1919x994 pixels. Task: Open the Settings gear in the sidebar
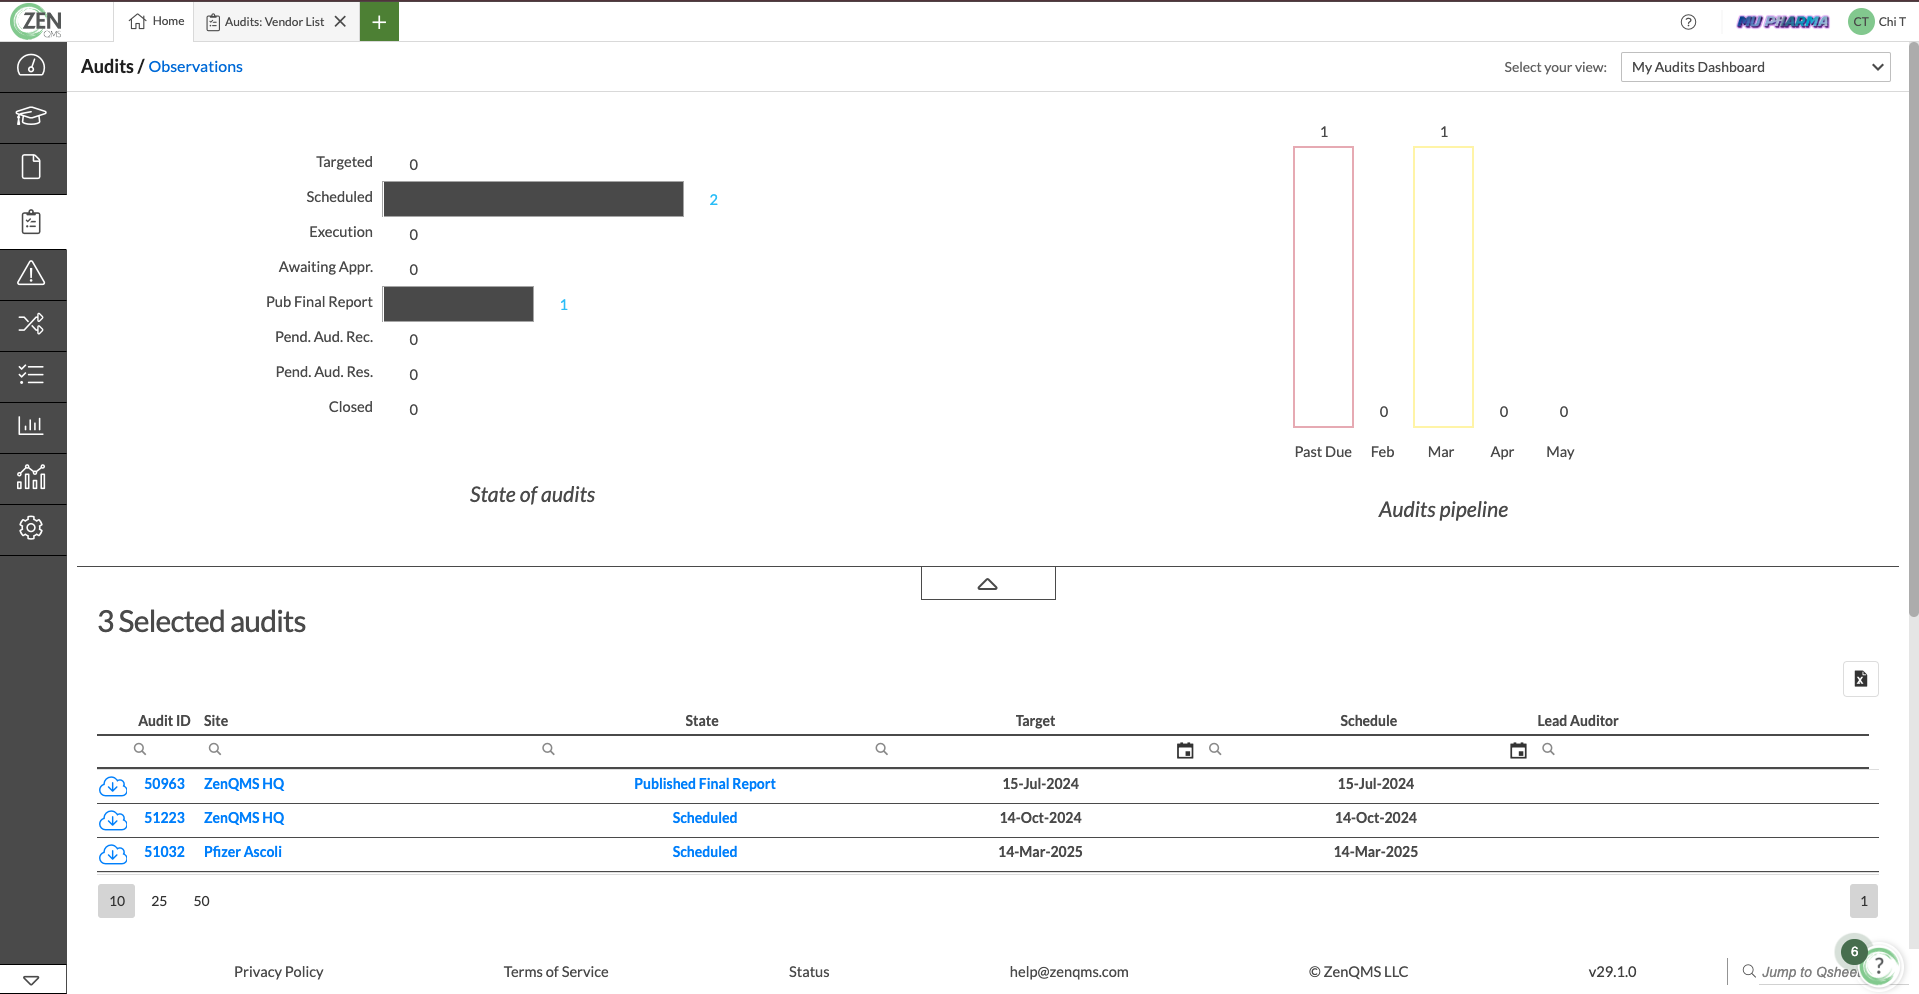coord(31,529)
